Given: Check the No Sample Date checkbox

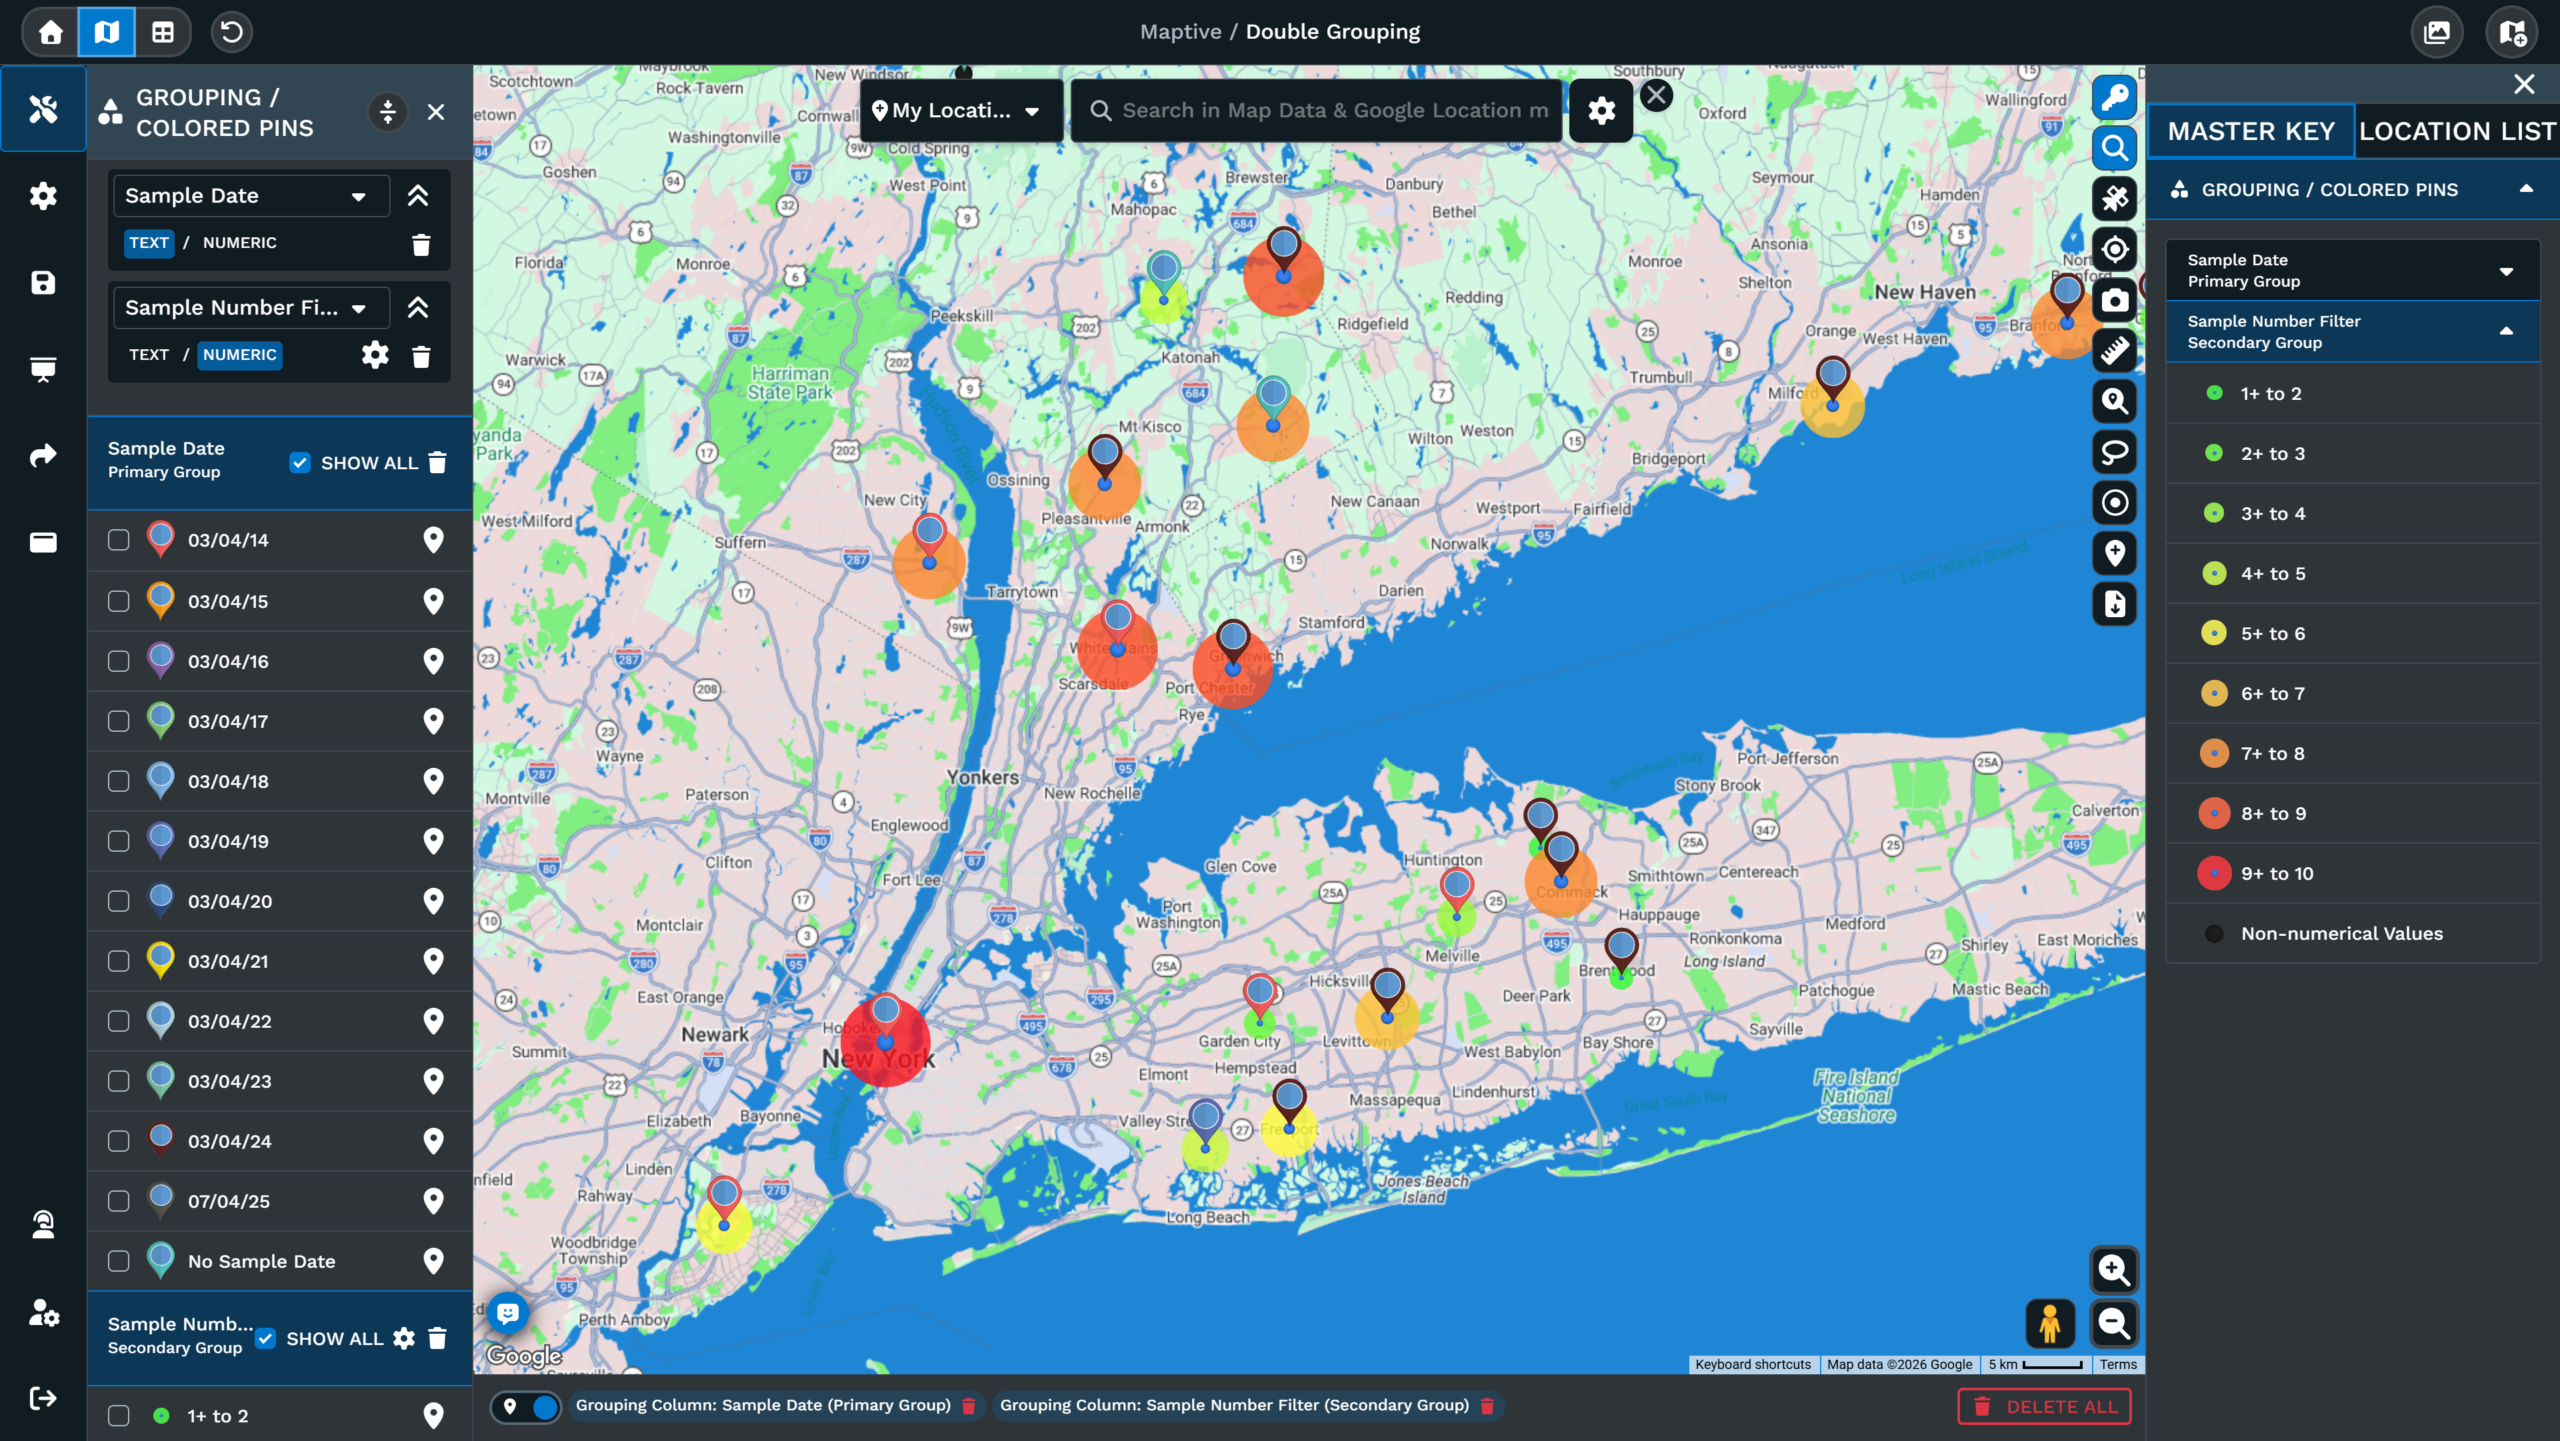Looking at the screenshot, I should [x=119, y=1261].
